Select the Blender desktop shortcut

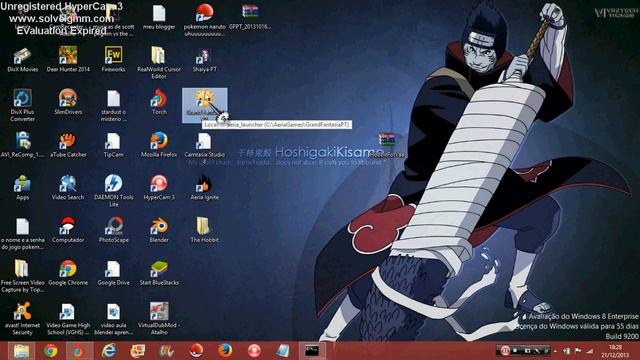coord(159,230)
